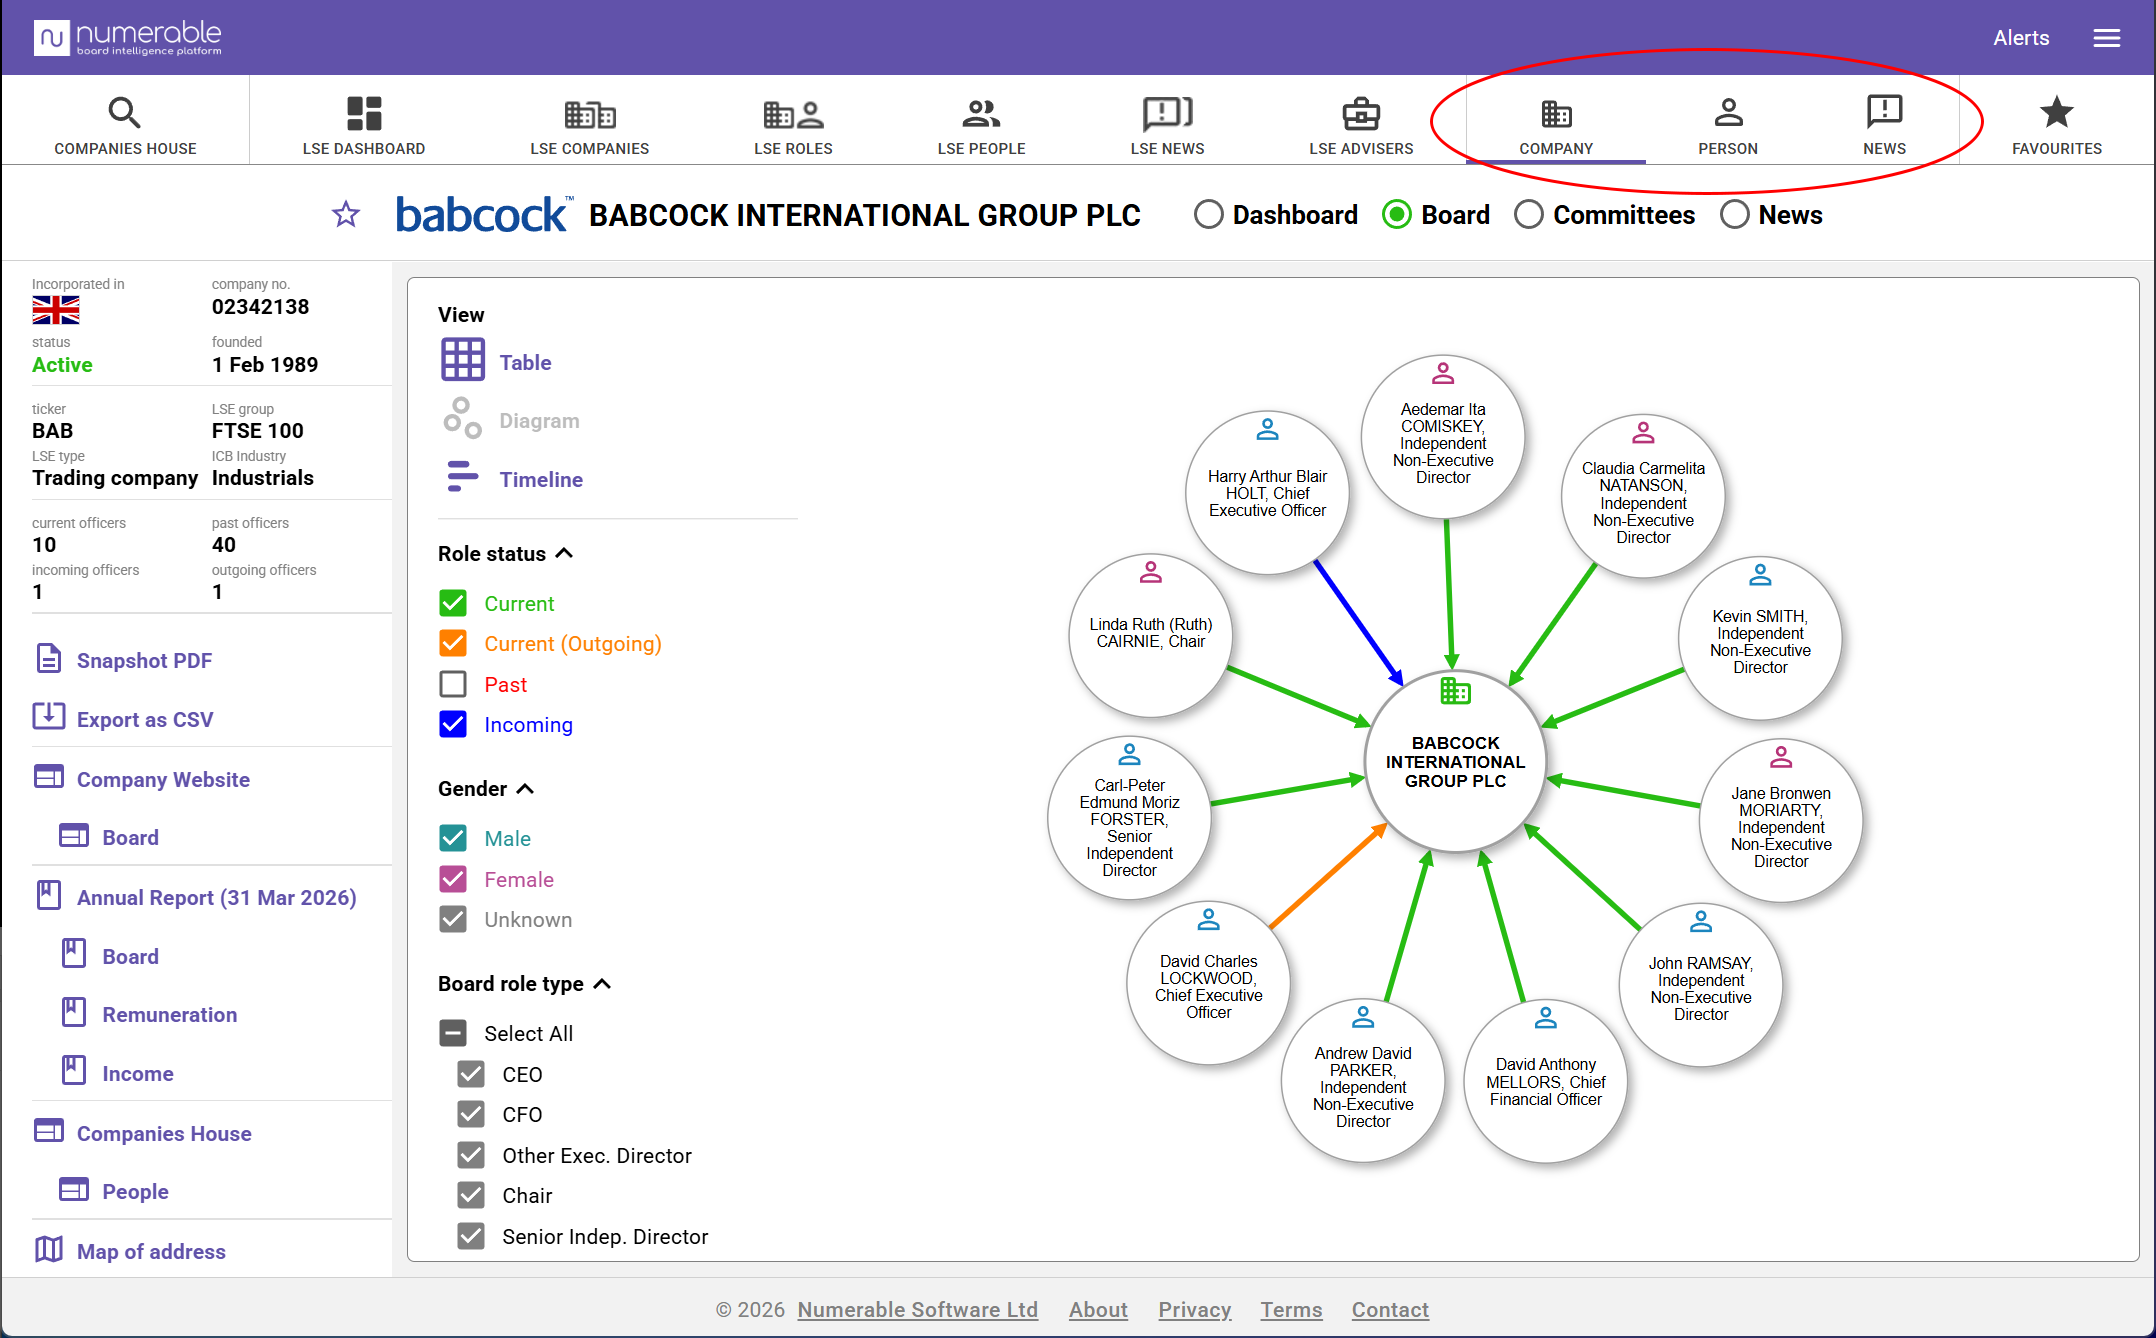The image size is (2156, 1338).
Task: Click the Remuneration bookmark icon
Action: (74, 1012)
